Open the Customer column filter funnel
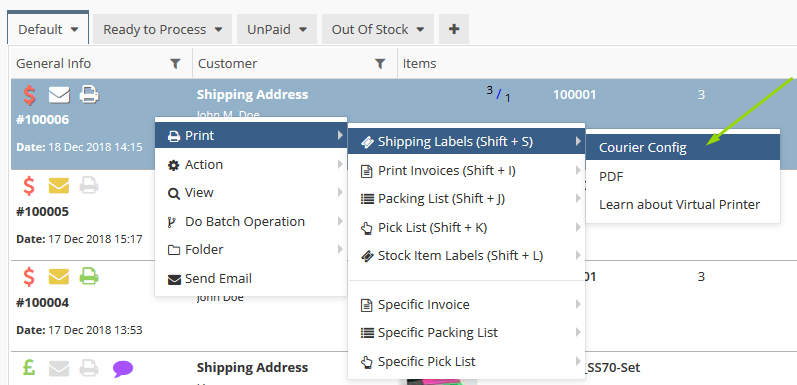Image resolution: width=797 pixels, height=385 pixels. click(380, 64)
